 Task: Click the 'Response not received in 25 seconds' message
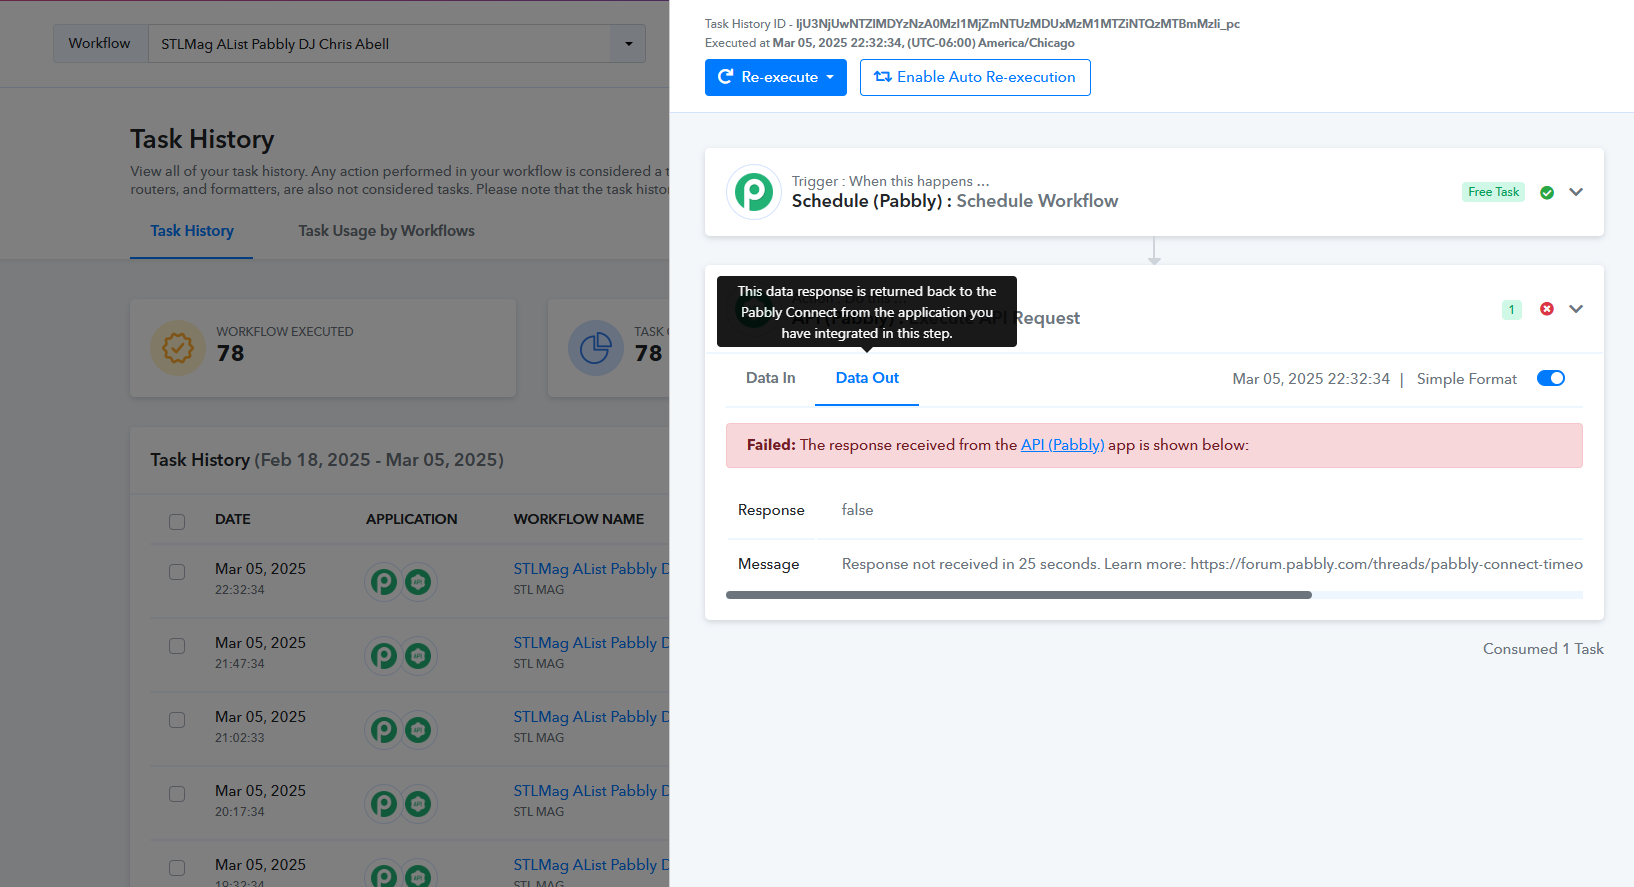pyautogui.click(x=1212, y=564)
